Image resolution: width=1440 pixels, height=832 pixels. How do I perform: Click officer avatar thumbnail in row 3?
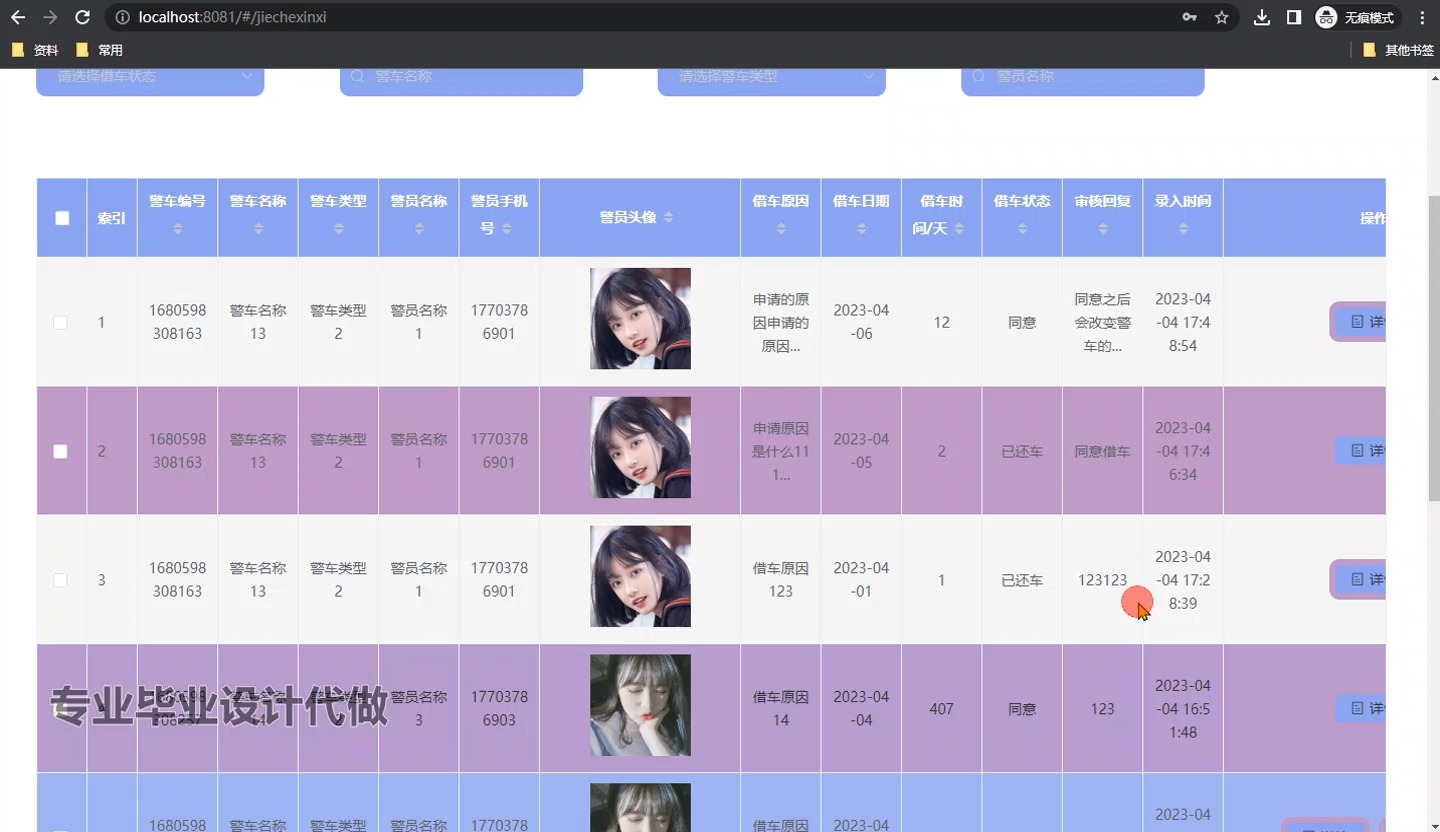tap(640, 577)
